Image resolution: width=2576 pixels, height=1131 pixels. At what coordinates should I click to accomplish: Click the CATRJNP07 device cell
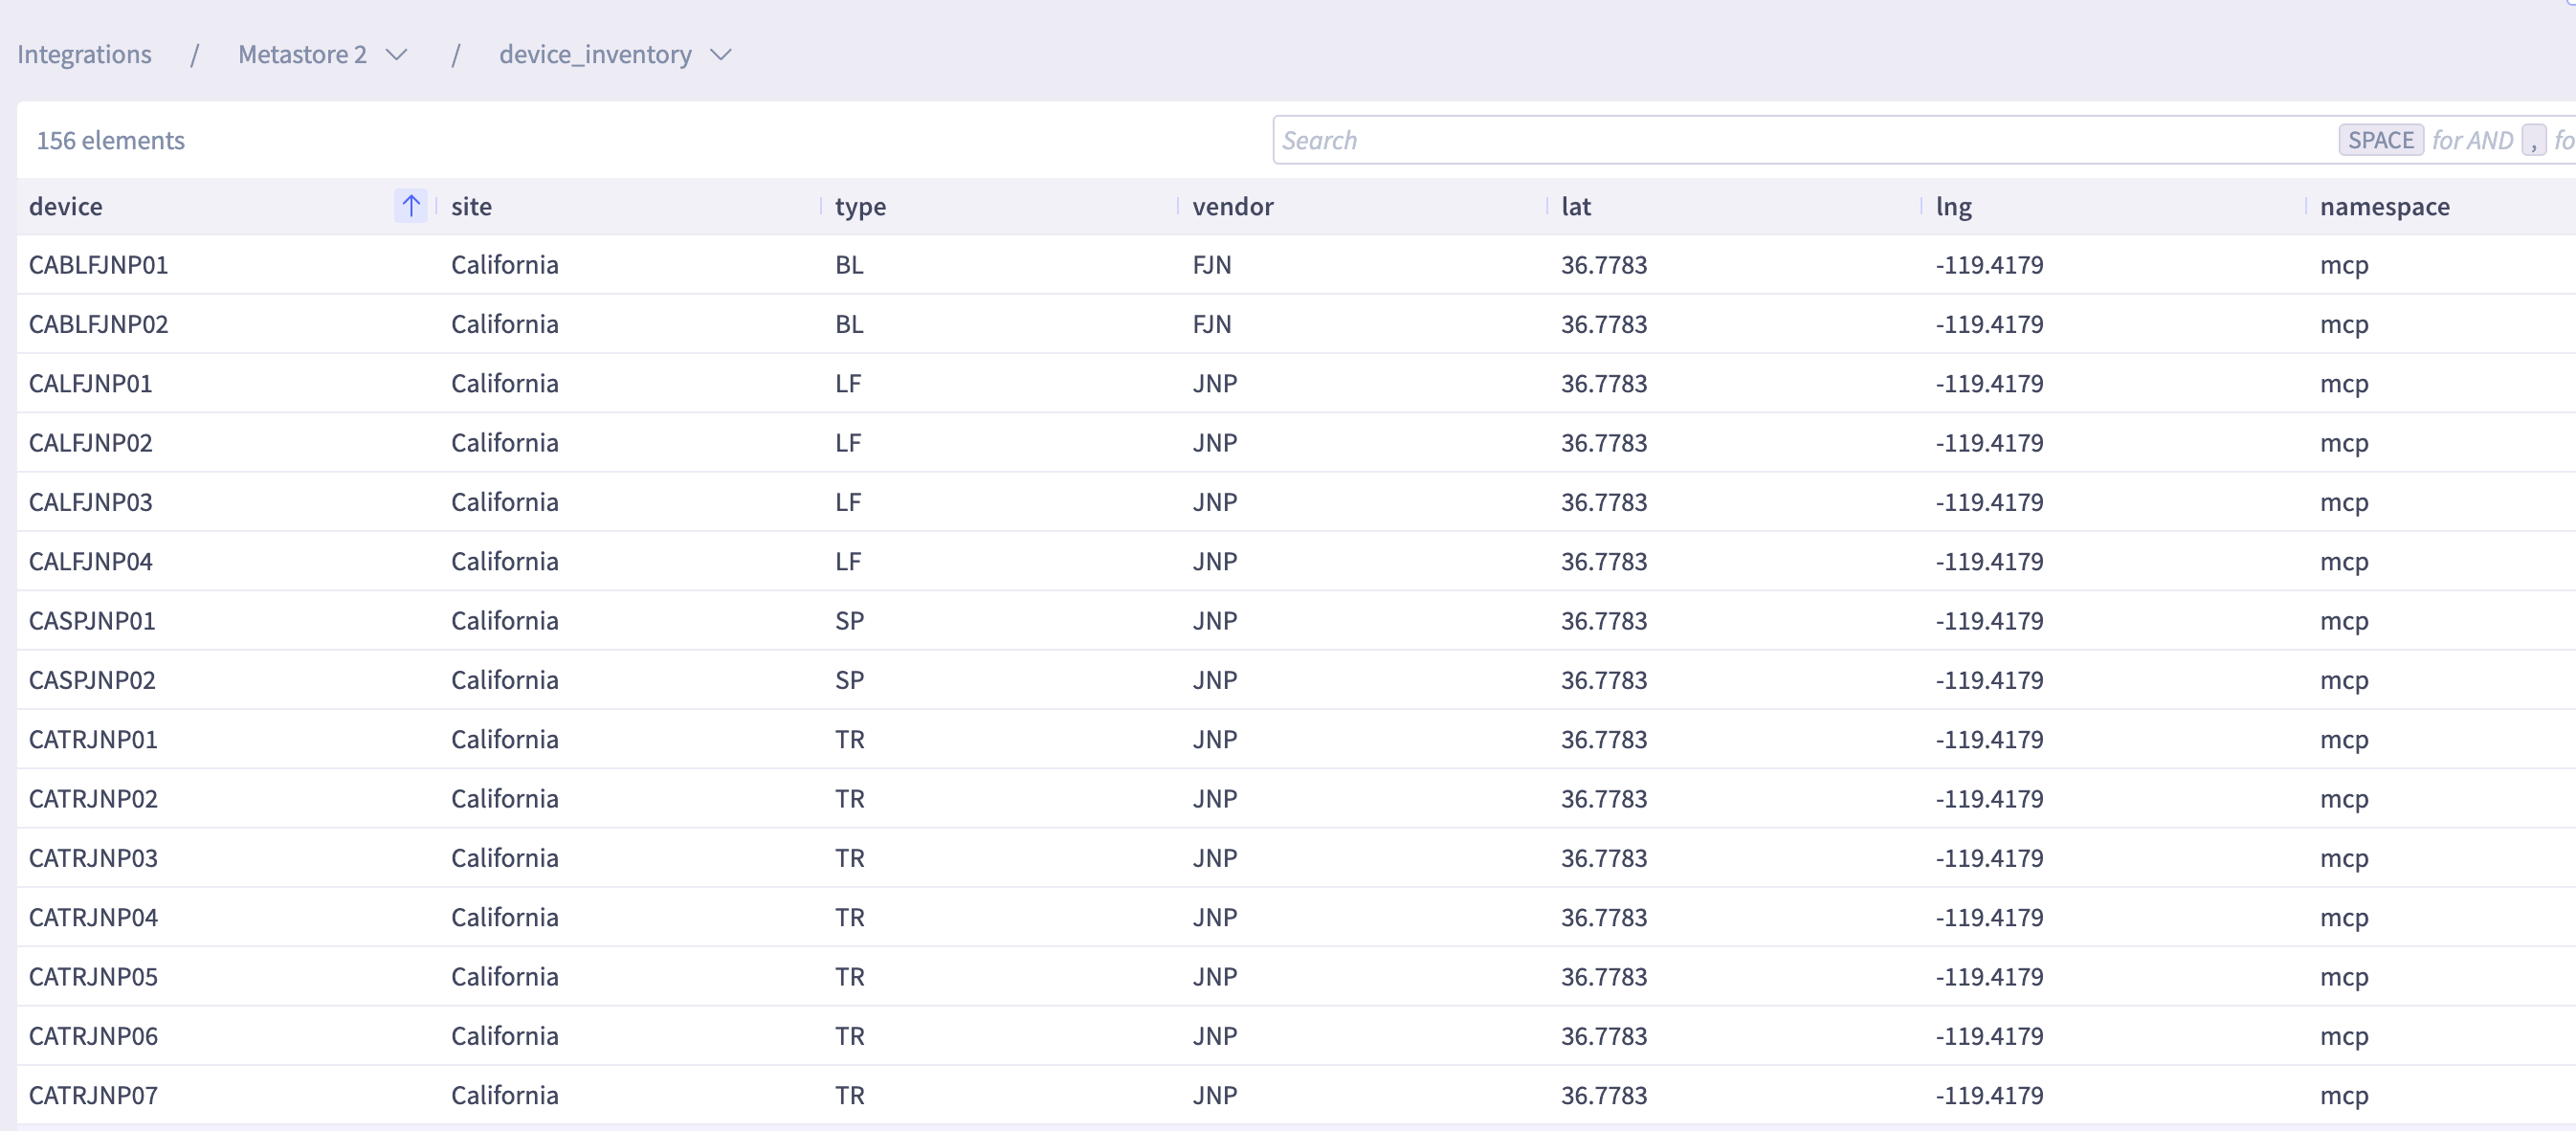coord(93,1095)
